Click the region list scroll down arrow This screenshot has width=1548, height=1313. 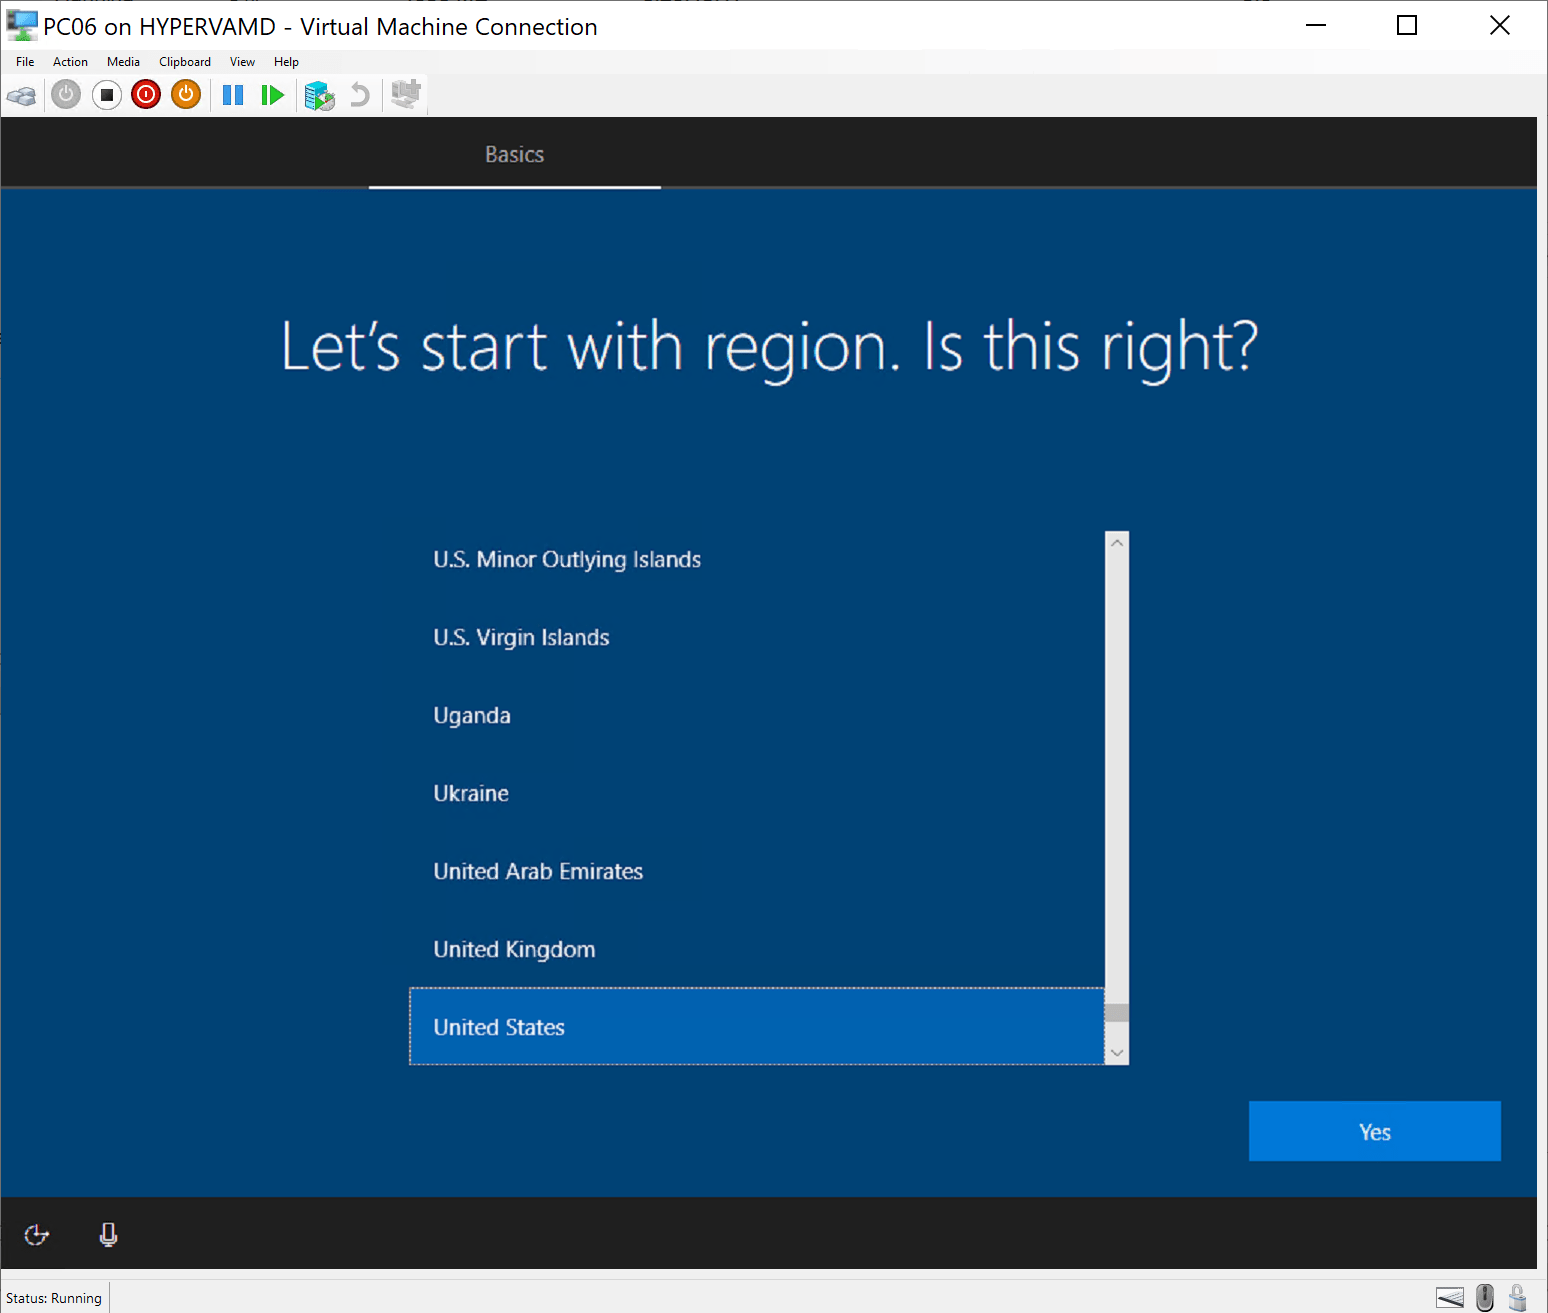point(1117,1052)
